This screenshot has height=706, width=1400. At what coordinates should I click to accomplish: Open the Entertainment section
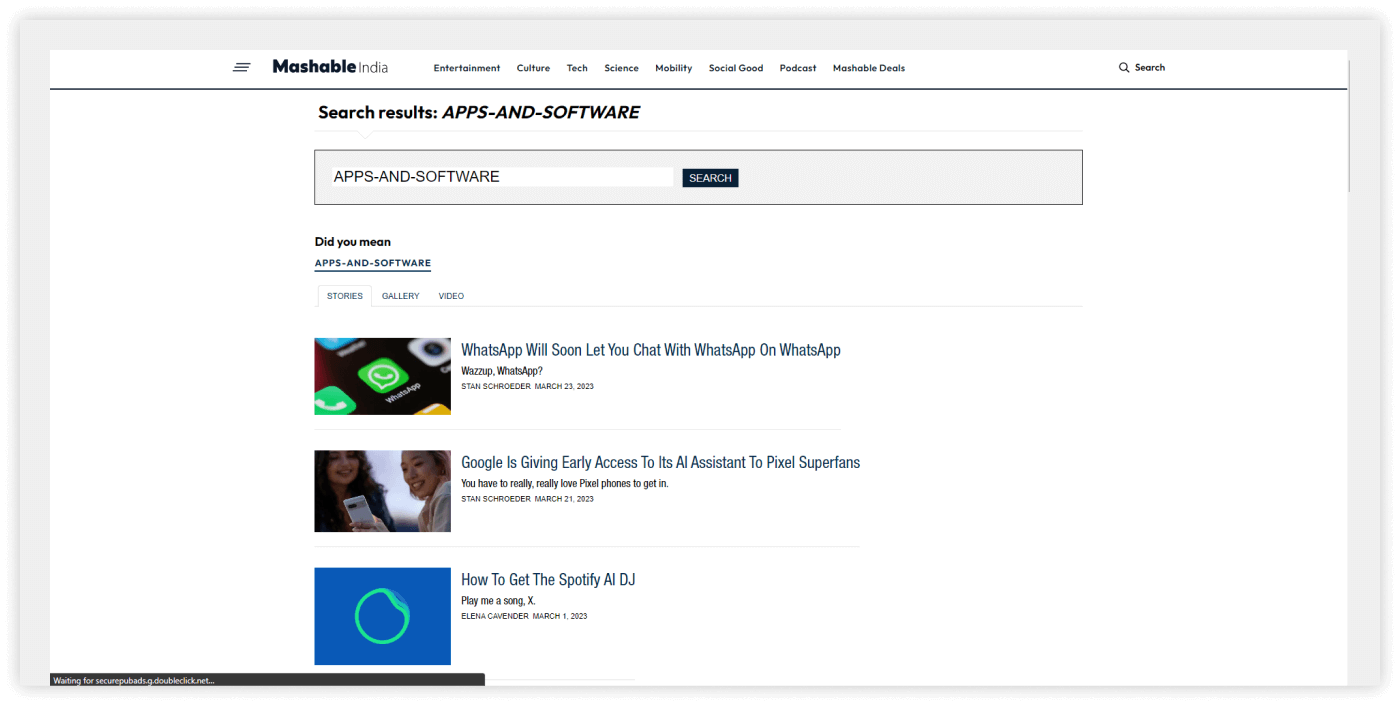coord(467,68)
